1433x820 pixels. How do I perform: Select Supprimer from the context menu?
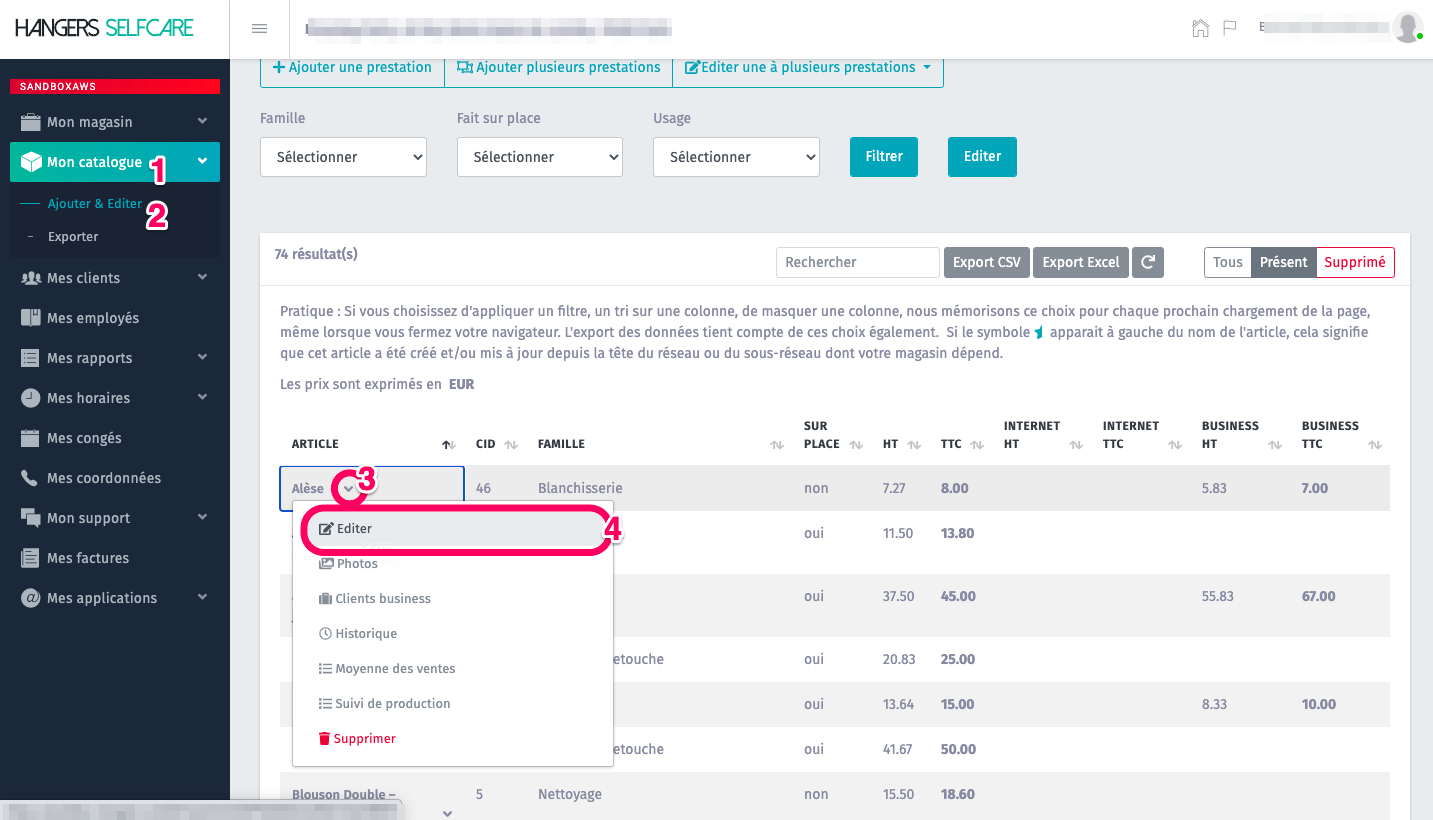click(x=364, y=739)
